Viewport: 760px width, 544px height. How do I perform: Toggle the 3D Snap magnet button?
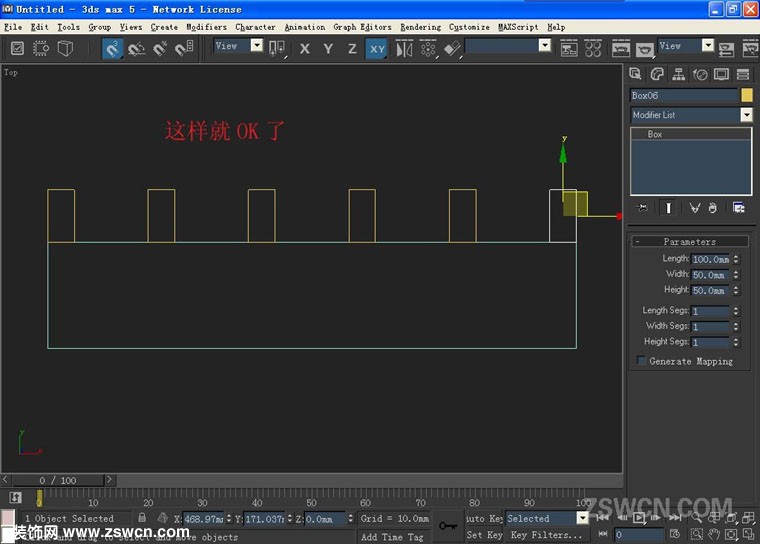(x=112, y=48)
